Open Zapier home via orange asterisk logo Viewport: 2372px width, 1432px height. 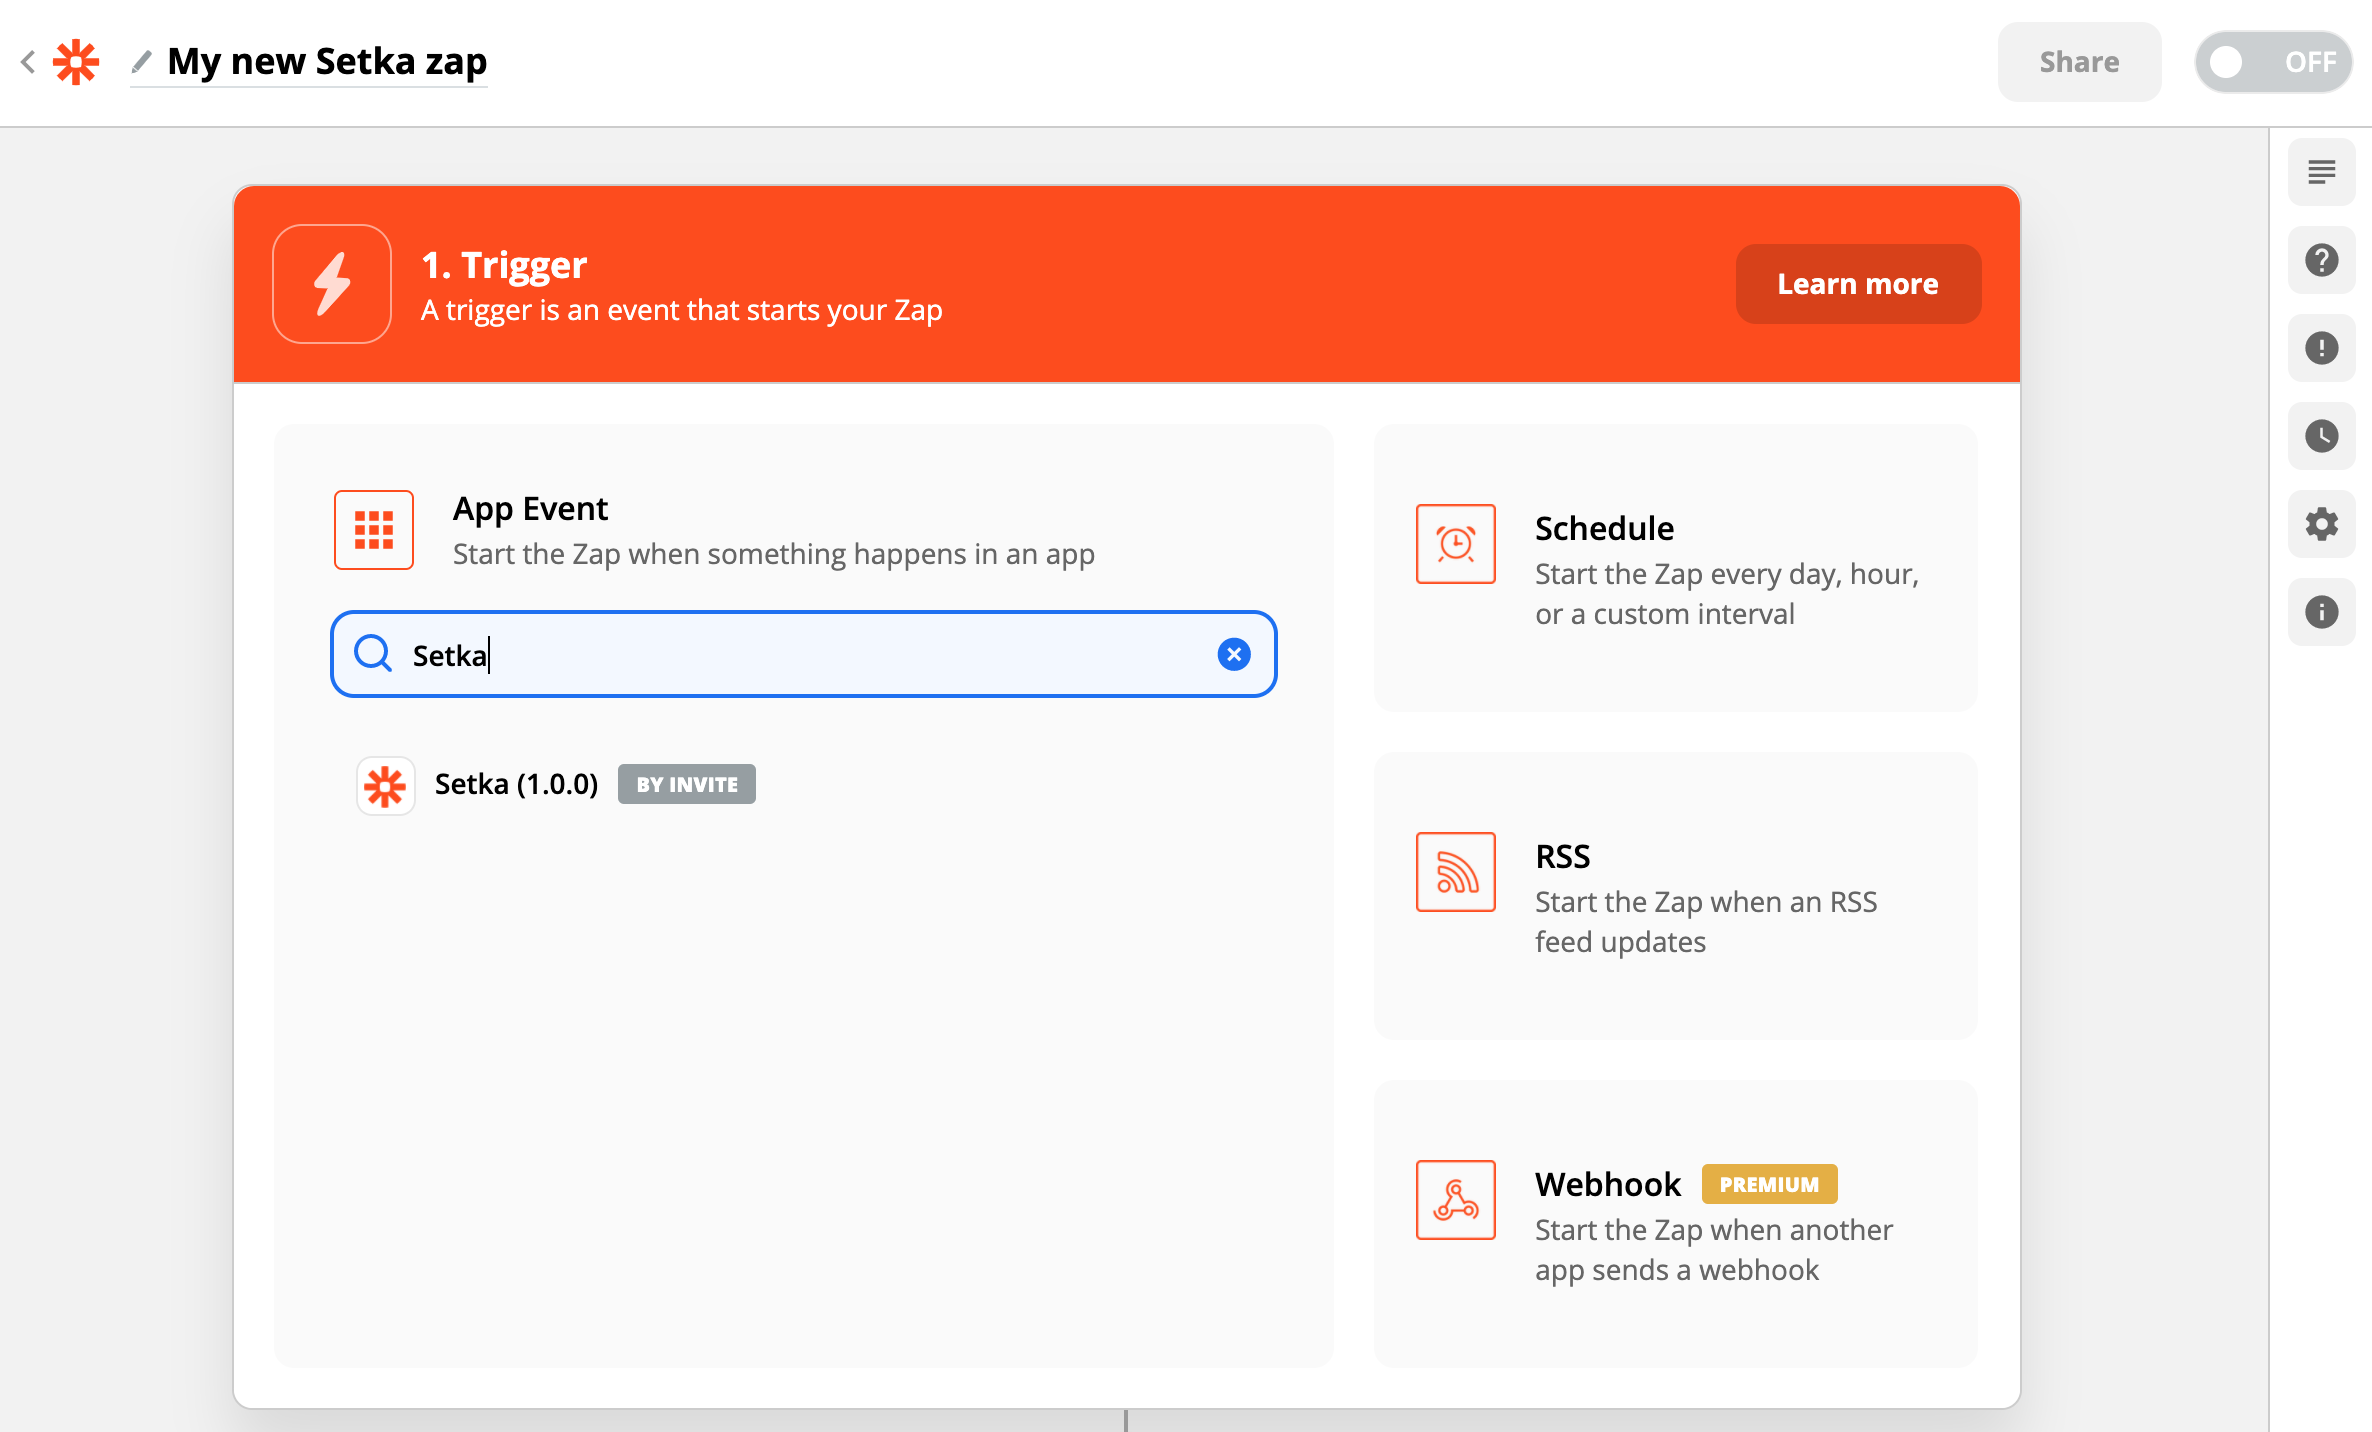pos(76,62)
